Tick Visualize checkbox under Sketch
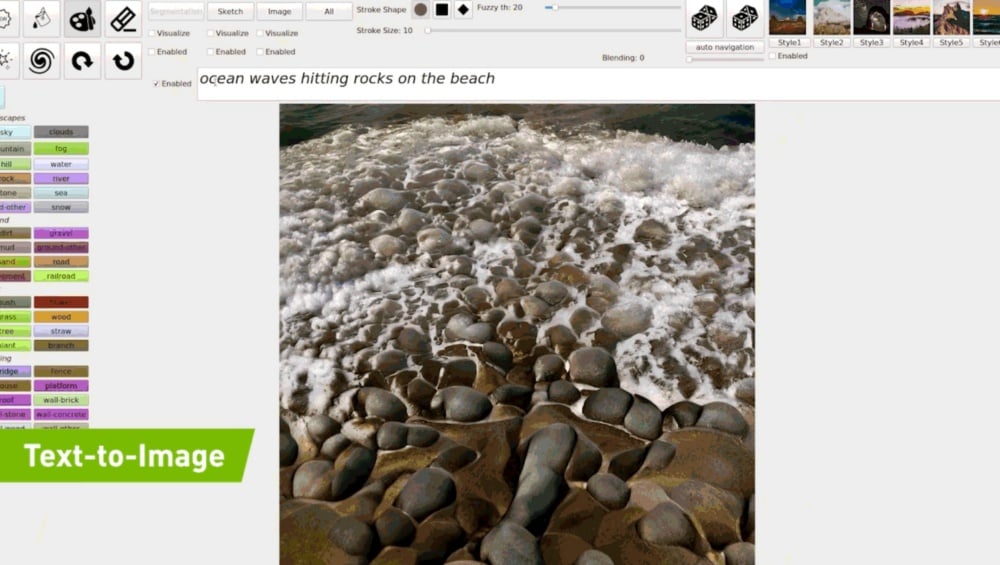Image resolution: width=1000 pixels, height=565 pixels. (x=210, y=33)
